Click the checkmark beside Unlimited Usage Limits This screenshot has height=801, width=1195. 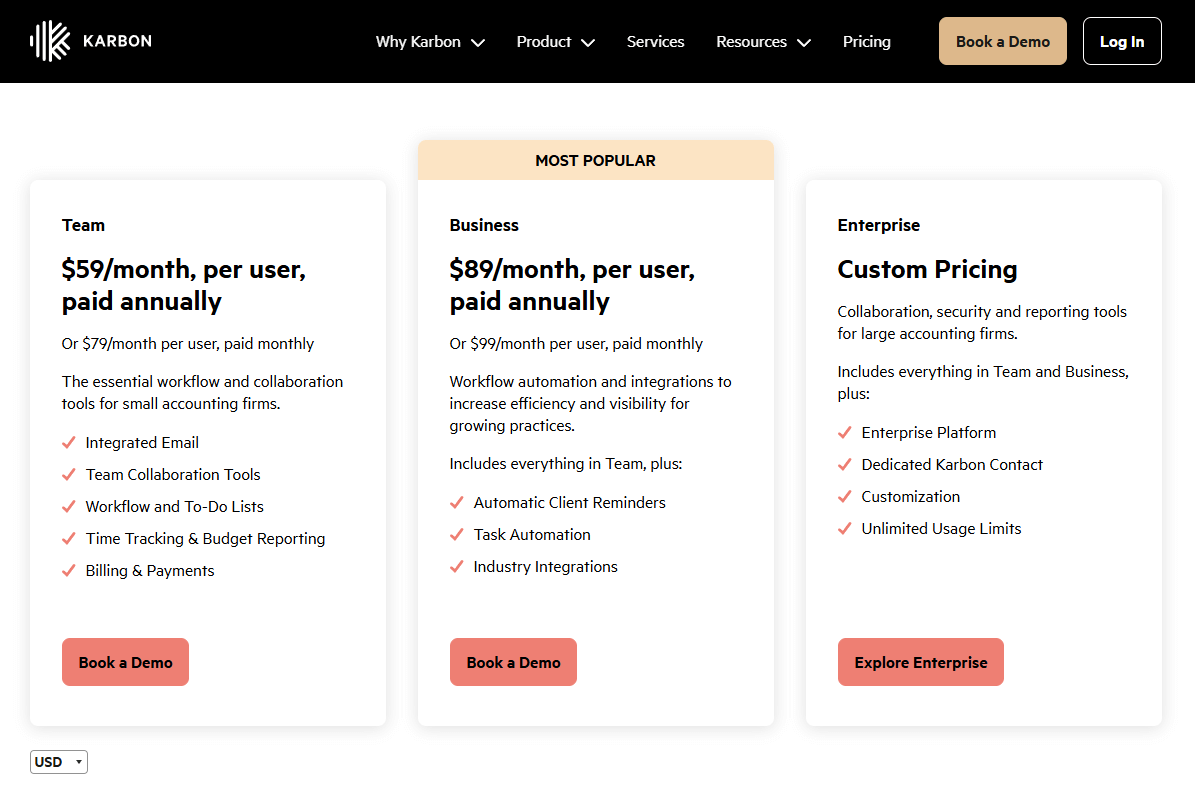pyautogui.click(x=845, y=528)
